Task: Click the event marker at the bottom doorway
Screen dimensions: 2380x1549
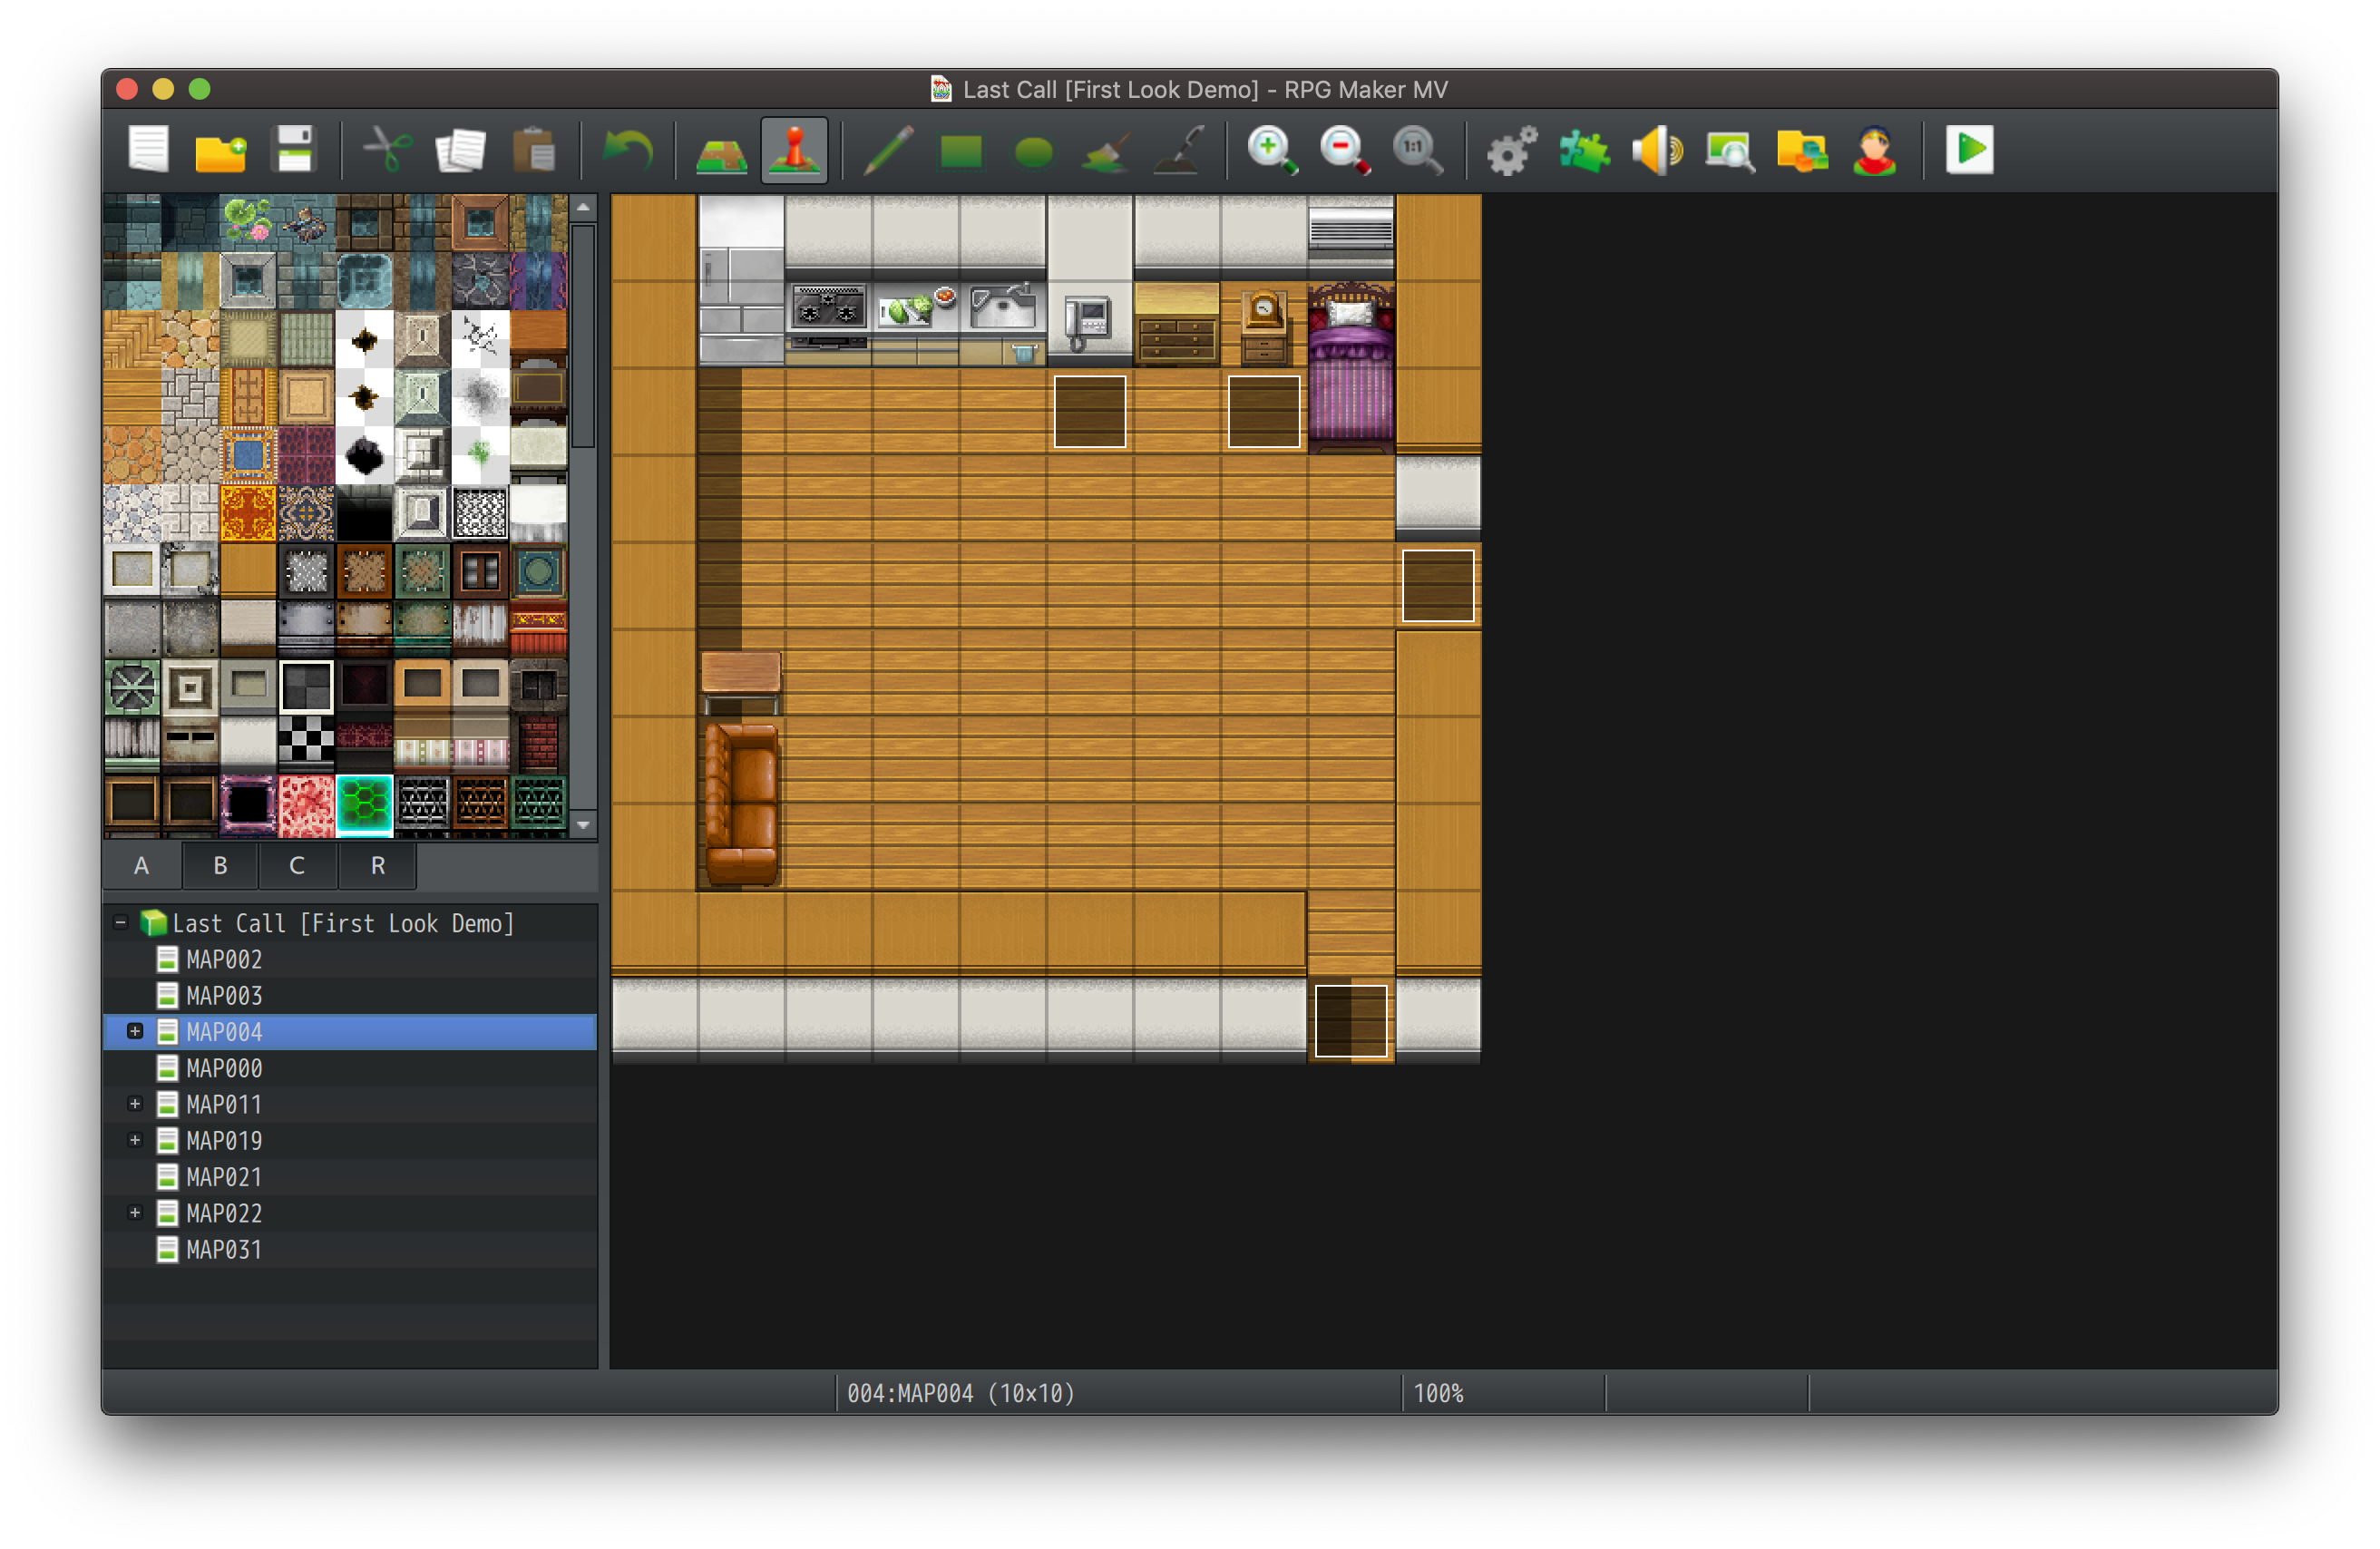Action: tap(1351, 1021)
